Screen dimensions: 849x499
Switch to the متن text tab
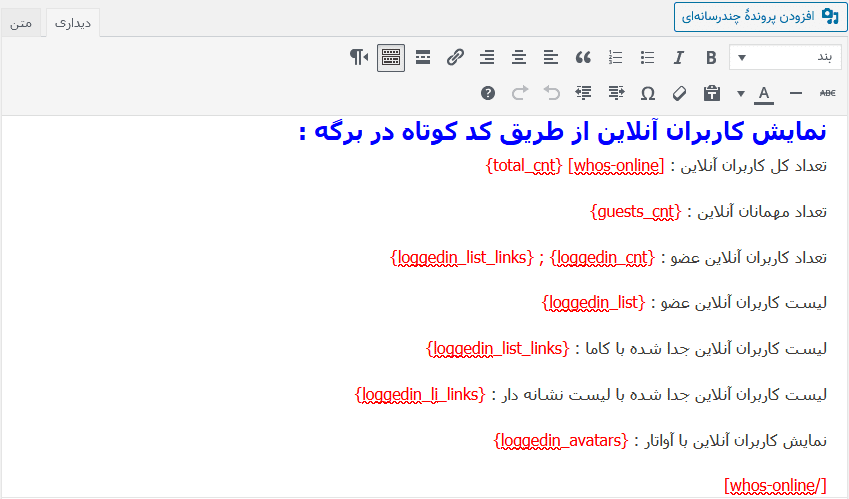pyautogui.click(x=21, y=23)
